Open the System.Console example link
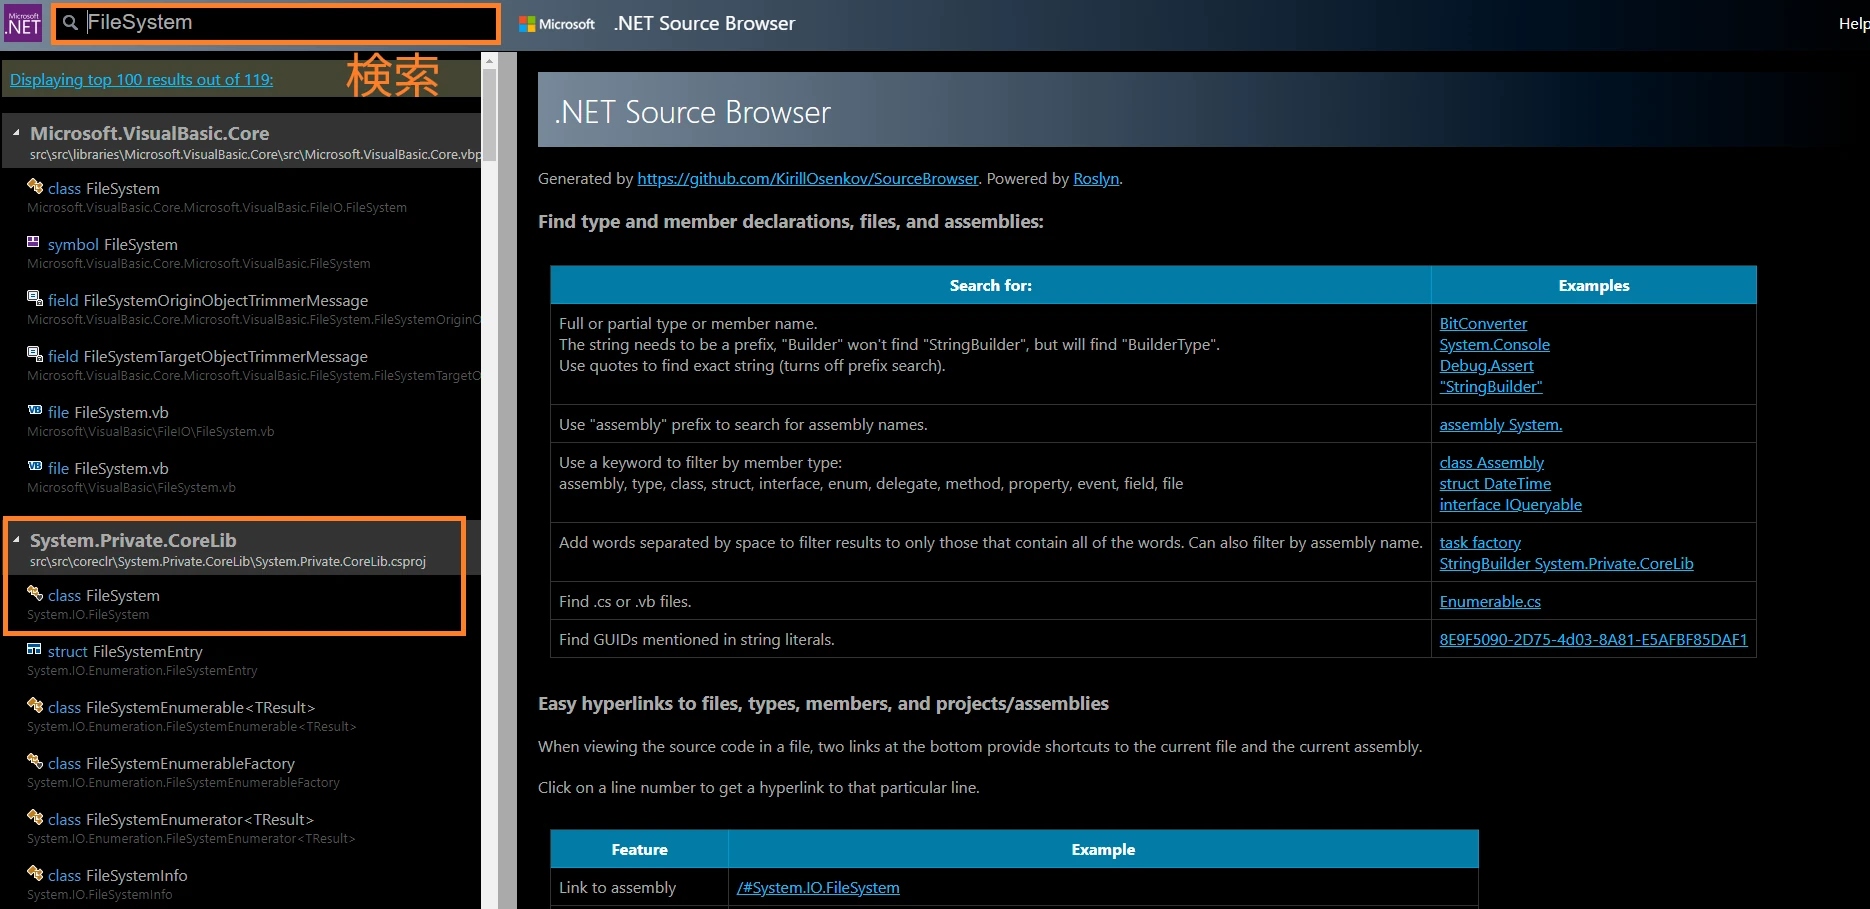This screenshot has height=909, width=1870. point(1494,344)
